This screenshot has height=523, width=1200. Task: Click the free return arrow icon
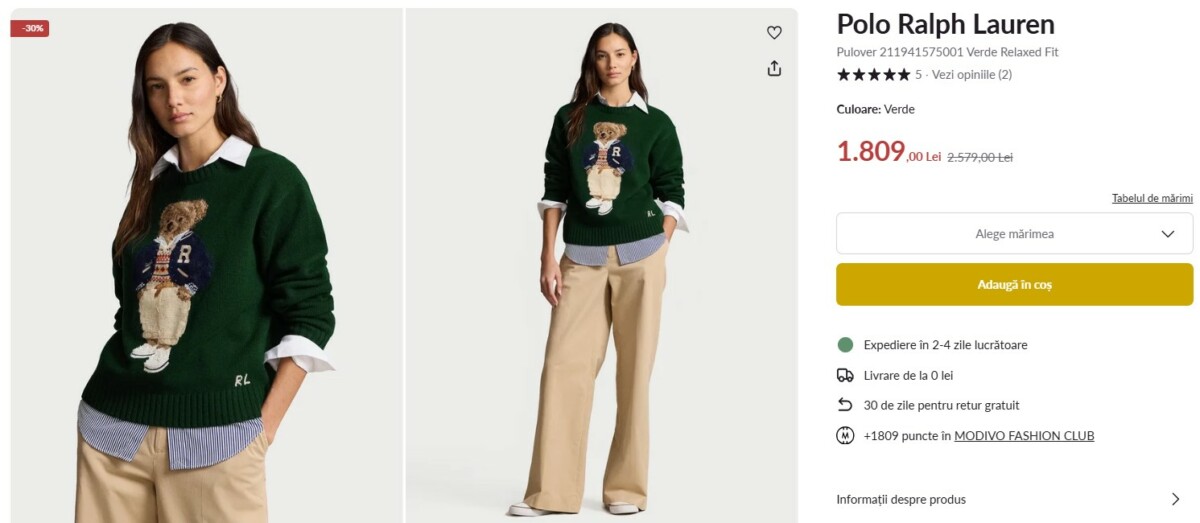point(845,405)
